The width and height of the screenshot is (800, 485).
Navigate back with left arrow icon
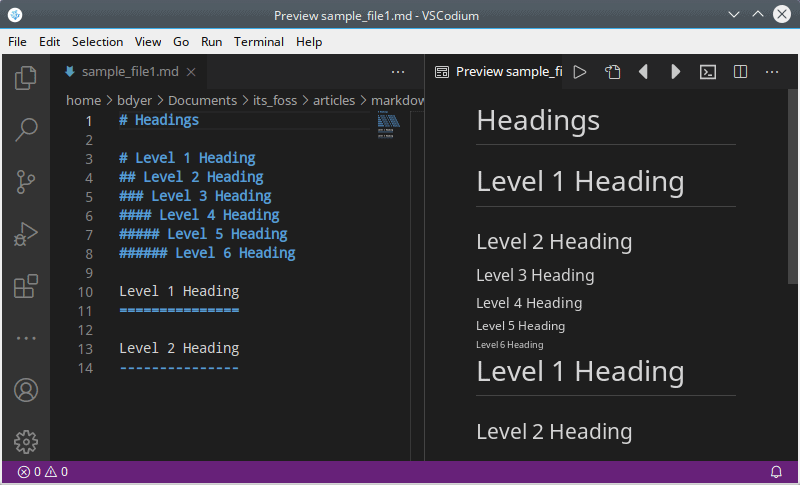[643, 72]
